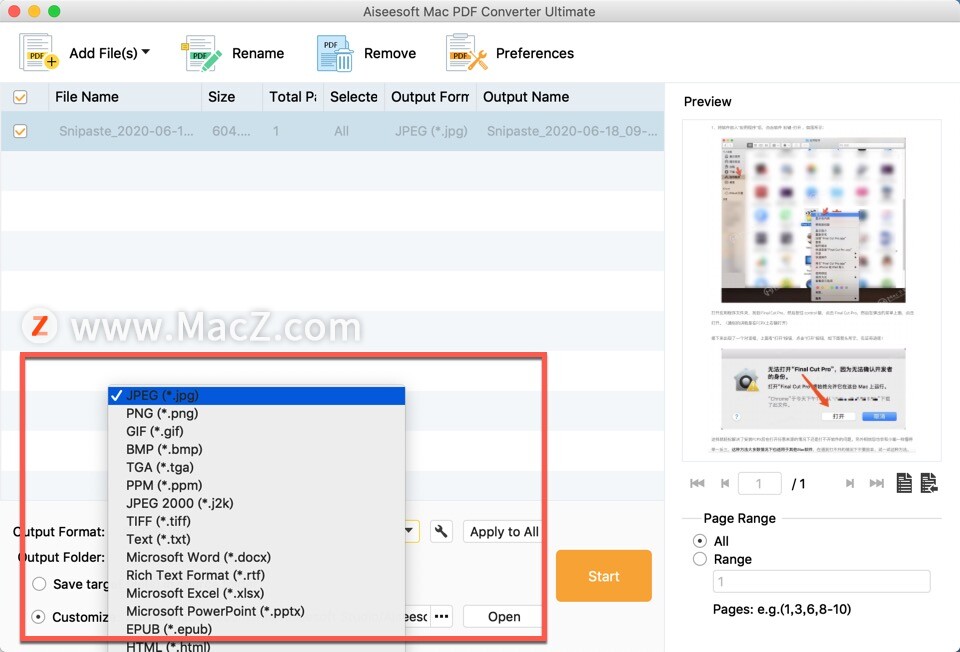Viewport: 960px width, 652px height.
Task: Open Preferences tools icon
Action: coord(467,53)
